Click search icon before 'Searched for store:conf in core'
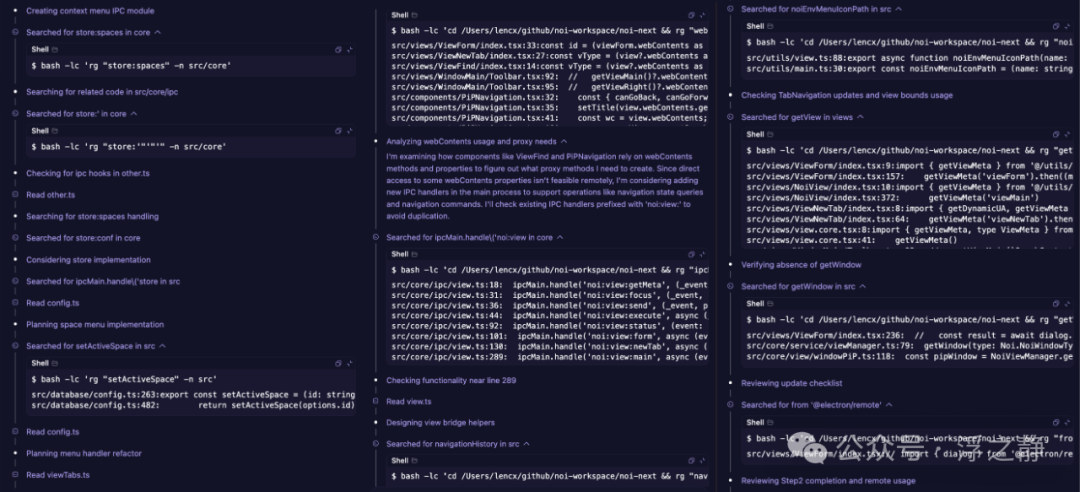This screenshot has height=492, width=1080. pyautogui.click(x=15, y=238)
